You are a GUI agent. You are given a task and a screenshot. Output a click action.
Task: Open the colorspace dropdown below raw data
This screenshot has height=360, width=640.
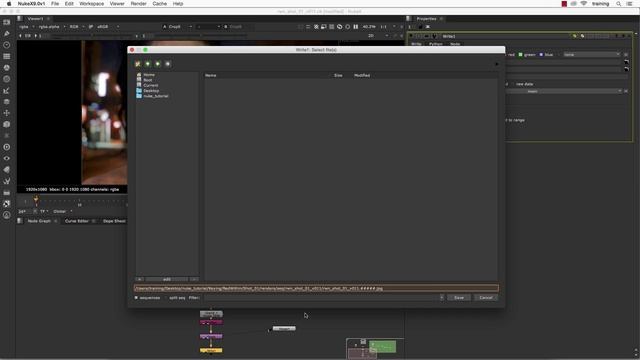(563, 91)
